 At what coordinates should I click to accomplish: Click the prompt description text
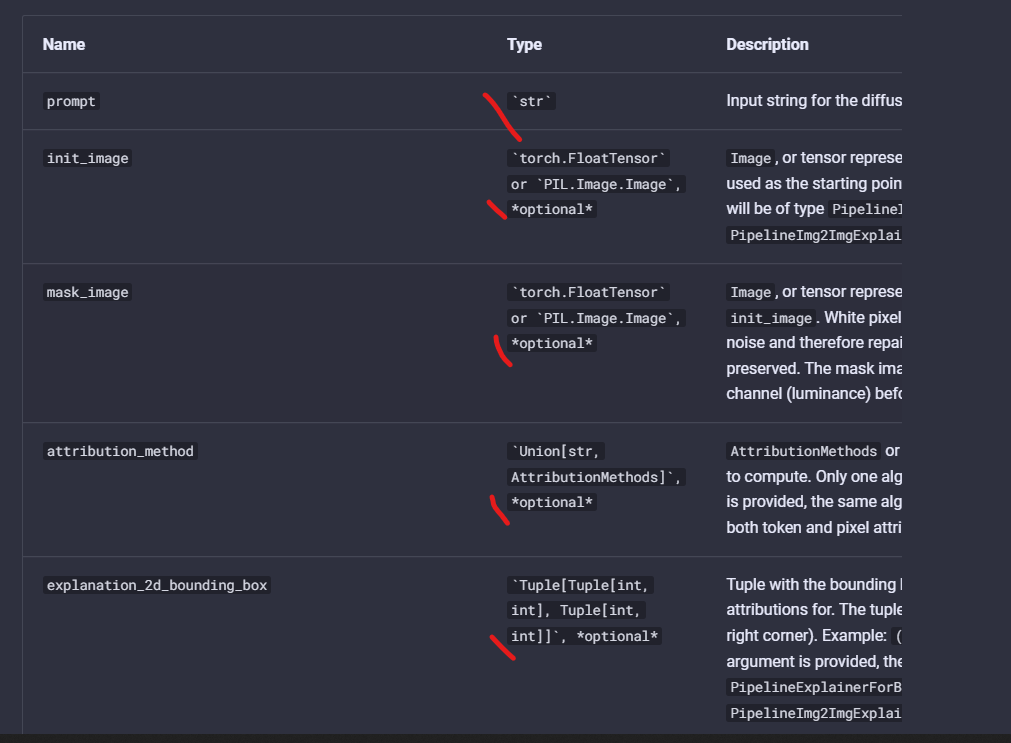[x=814, y=101]
